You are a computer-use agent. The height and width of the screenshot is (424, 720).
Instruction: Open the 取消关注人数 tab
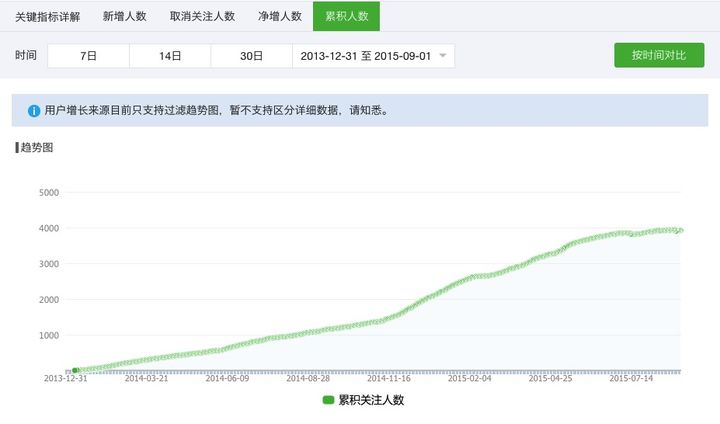point(202,17)
